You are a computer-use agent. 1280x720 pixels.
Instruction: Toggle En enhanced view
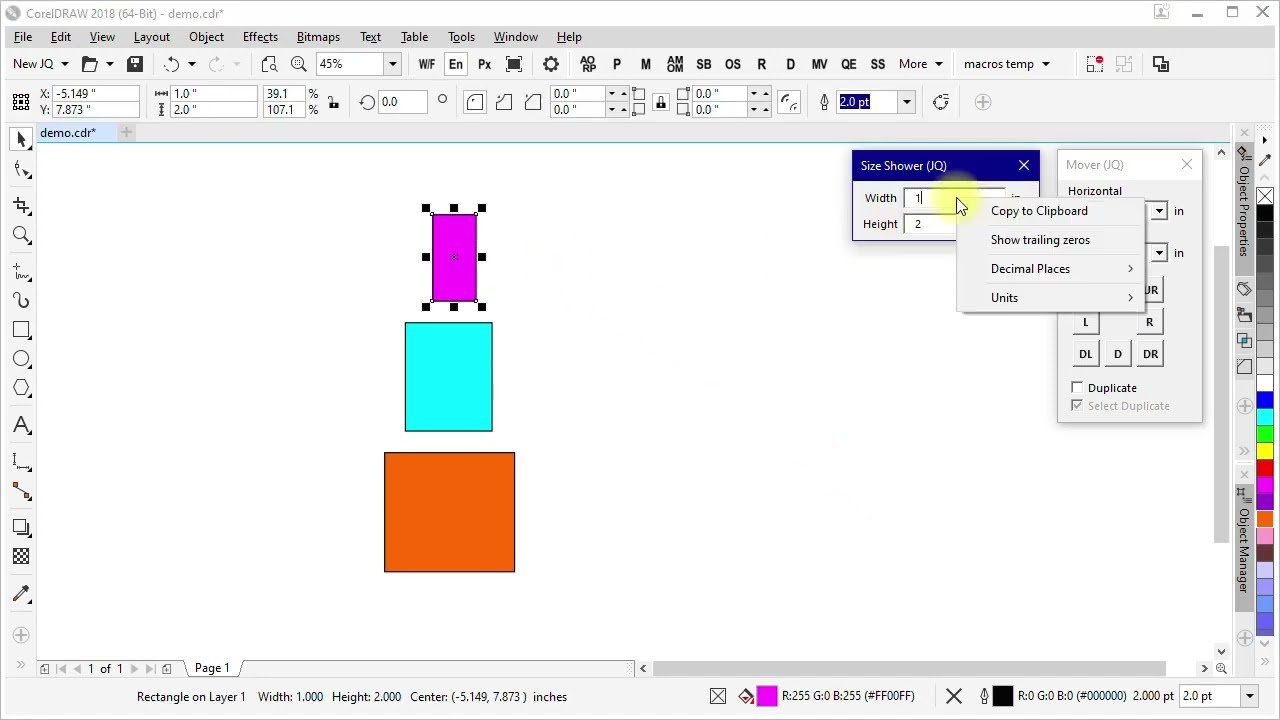(456, 64)
